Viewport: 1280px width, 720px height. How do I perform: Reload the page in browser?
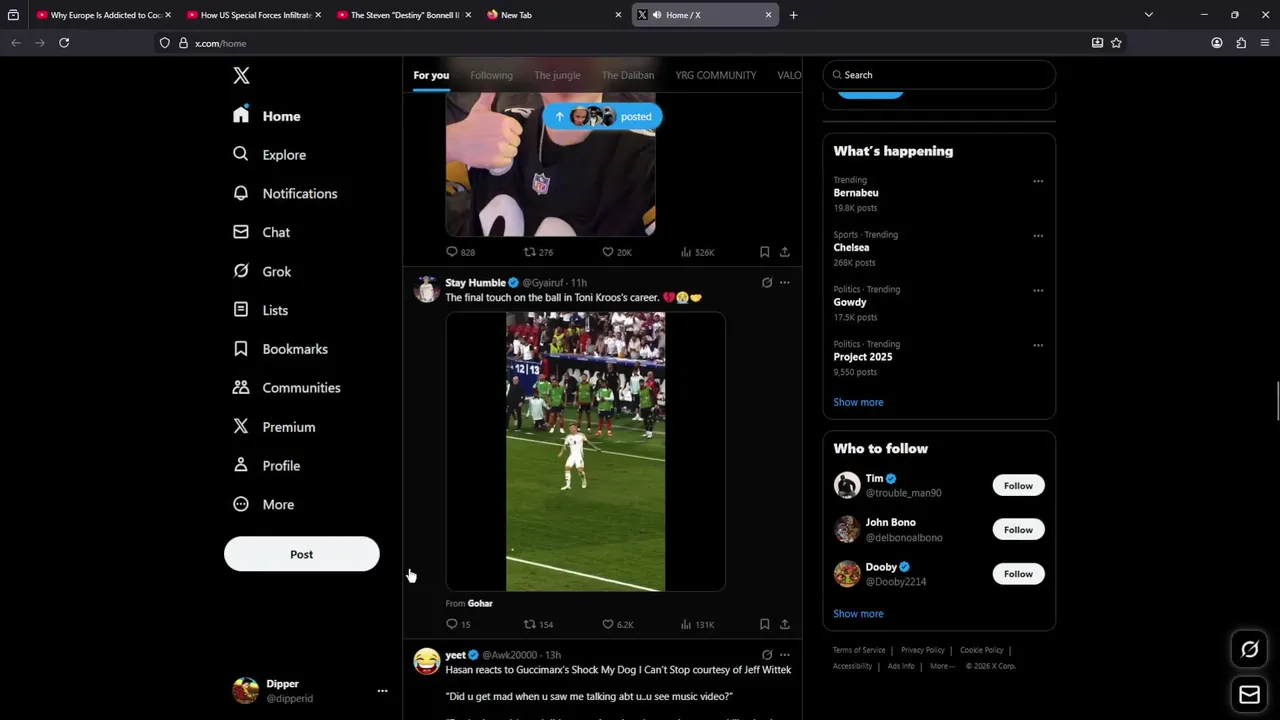[x=64, y=43]
